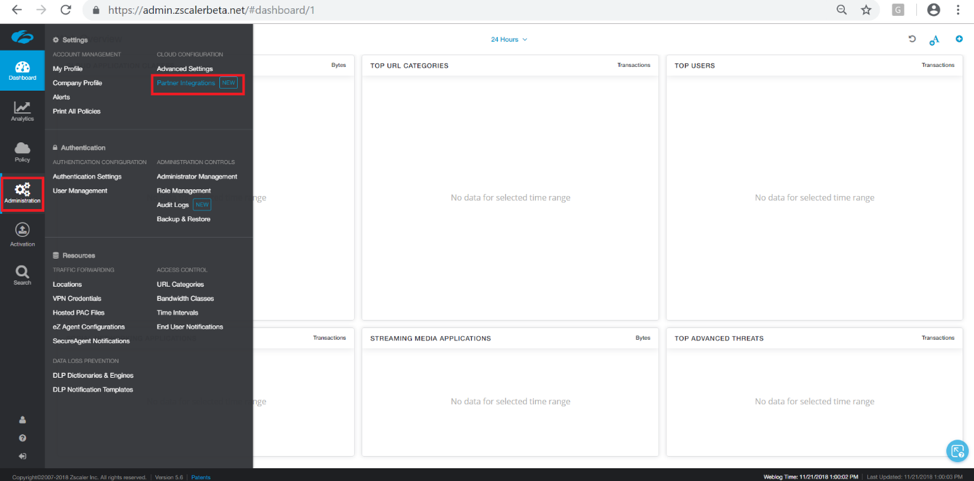
Task: Open browser zoom magnifier icon
Action: coord(842,10)
